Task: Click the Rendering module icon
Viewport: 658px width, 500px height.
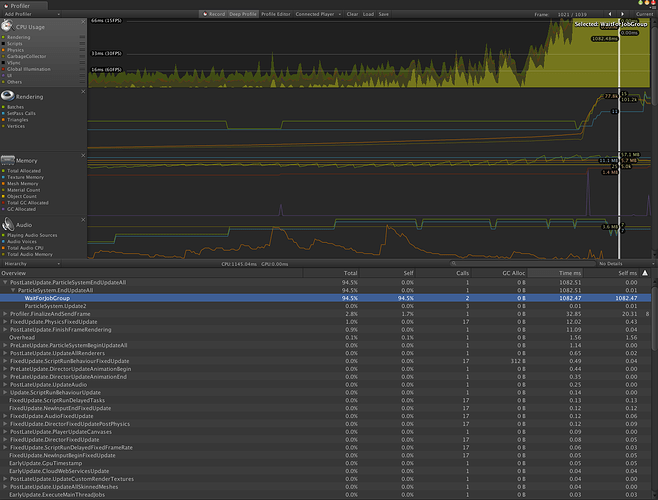Action: [8, 96]
